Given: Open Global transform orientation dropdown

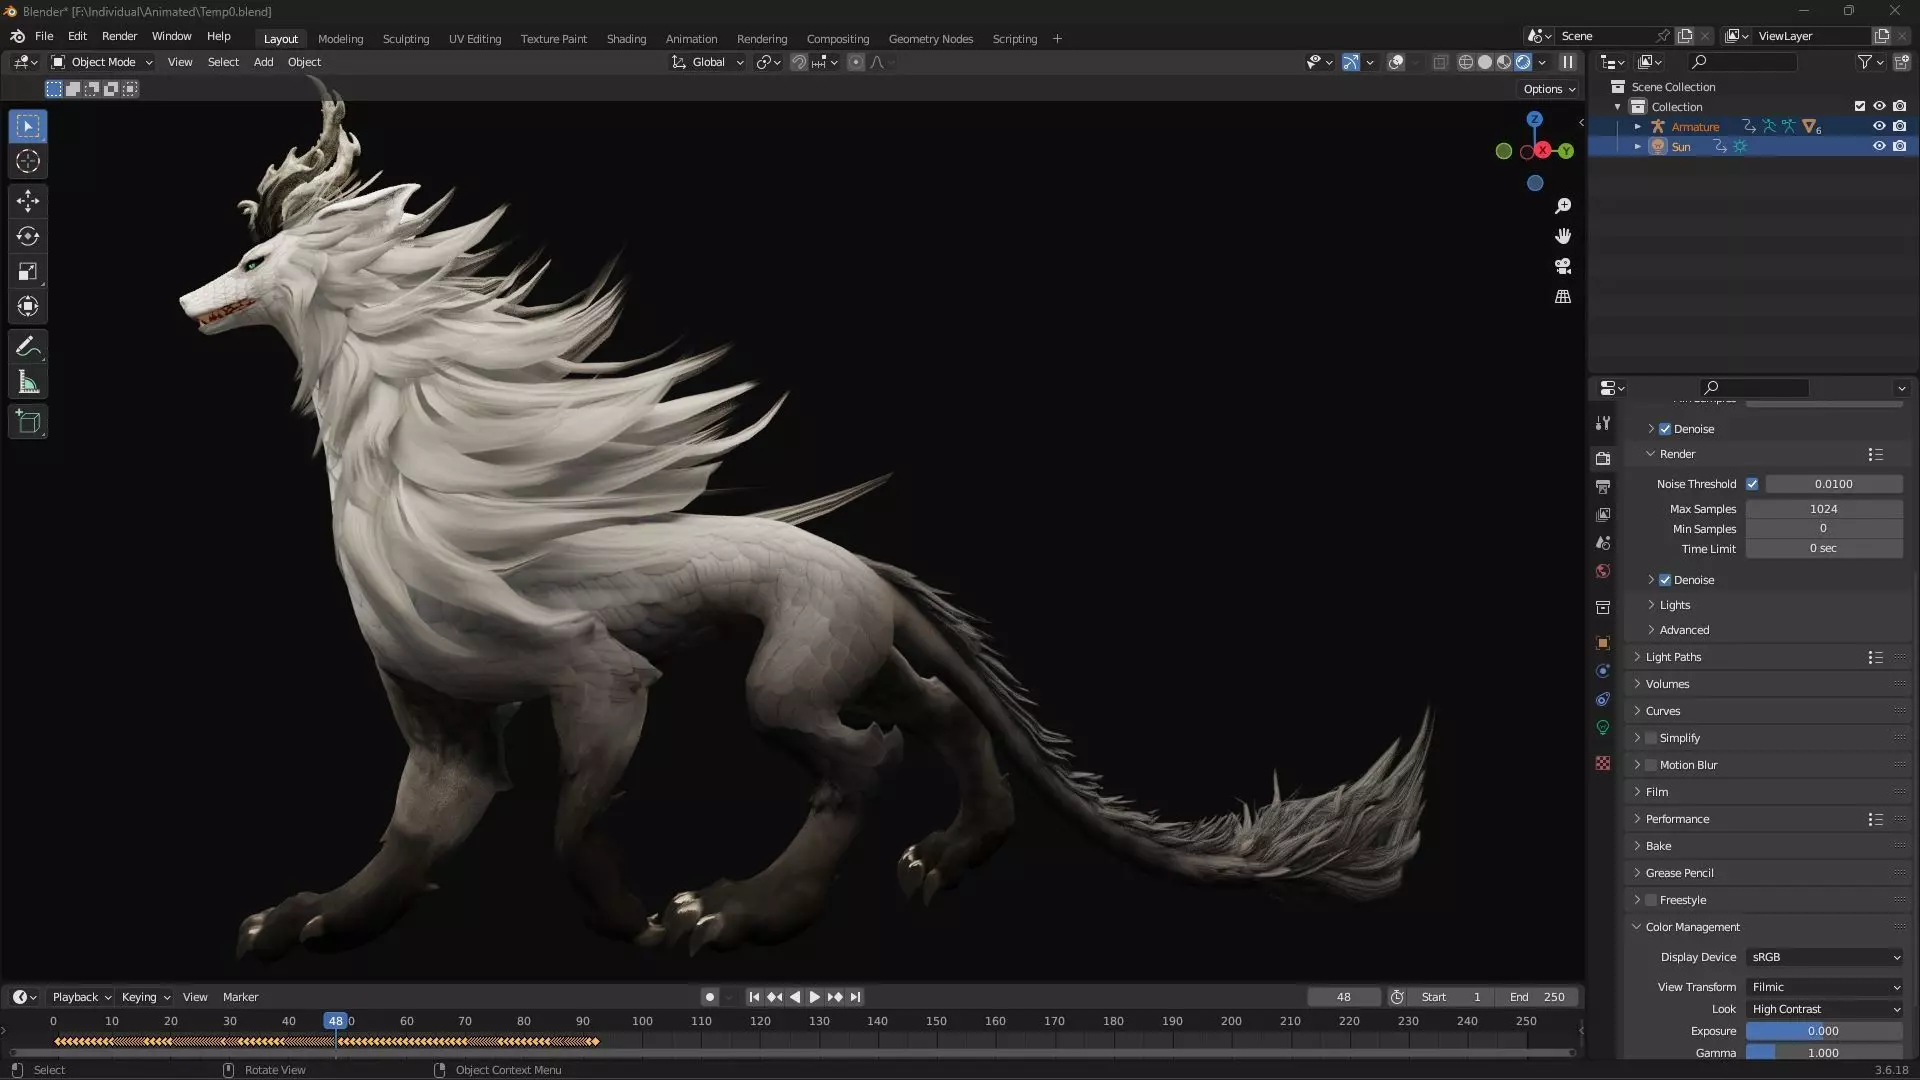Looking at the screenshot, I should coord(708,62).
